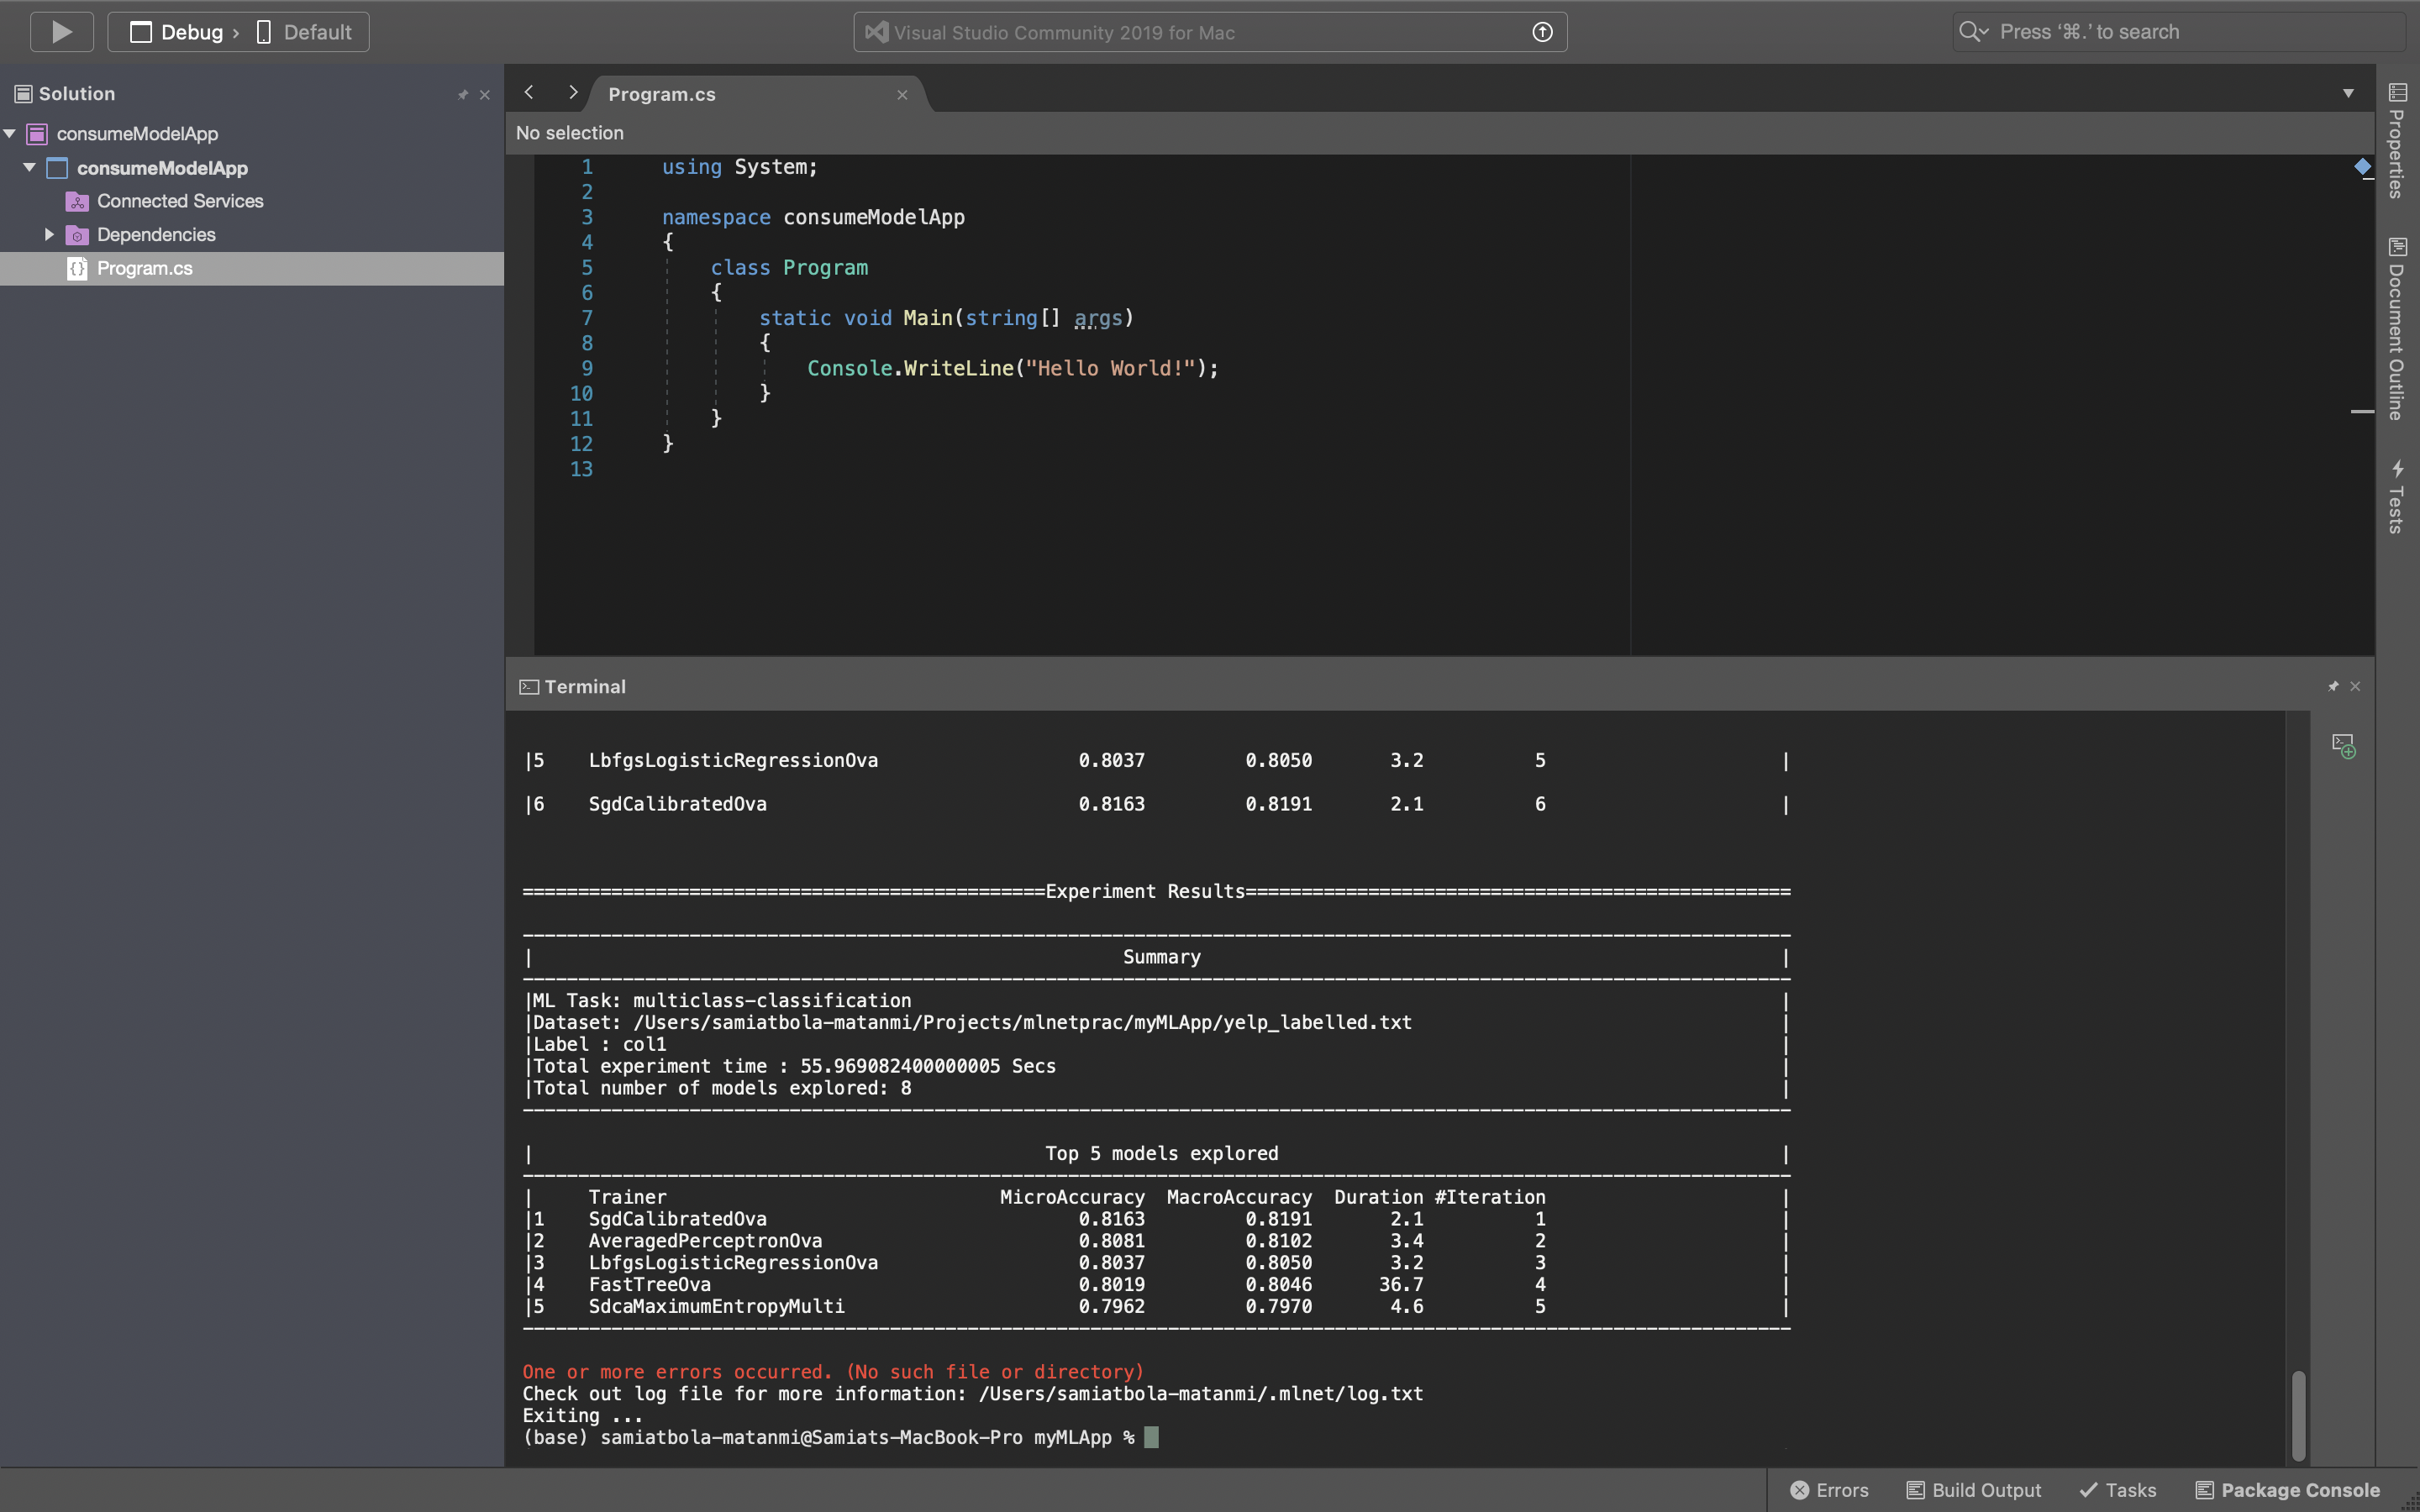Open the document list dropdown arrow

(x=2347, y=94)
